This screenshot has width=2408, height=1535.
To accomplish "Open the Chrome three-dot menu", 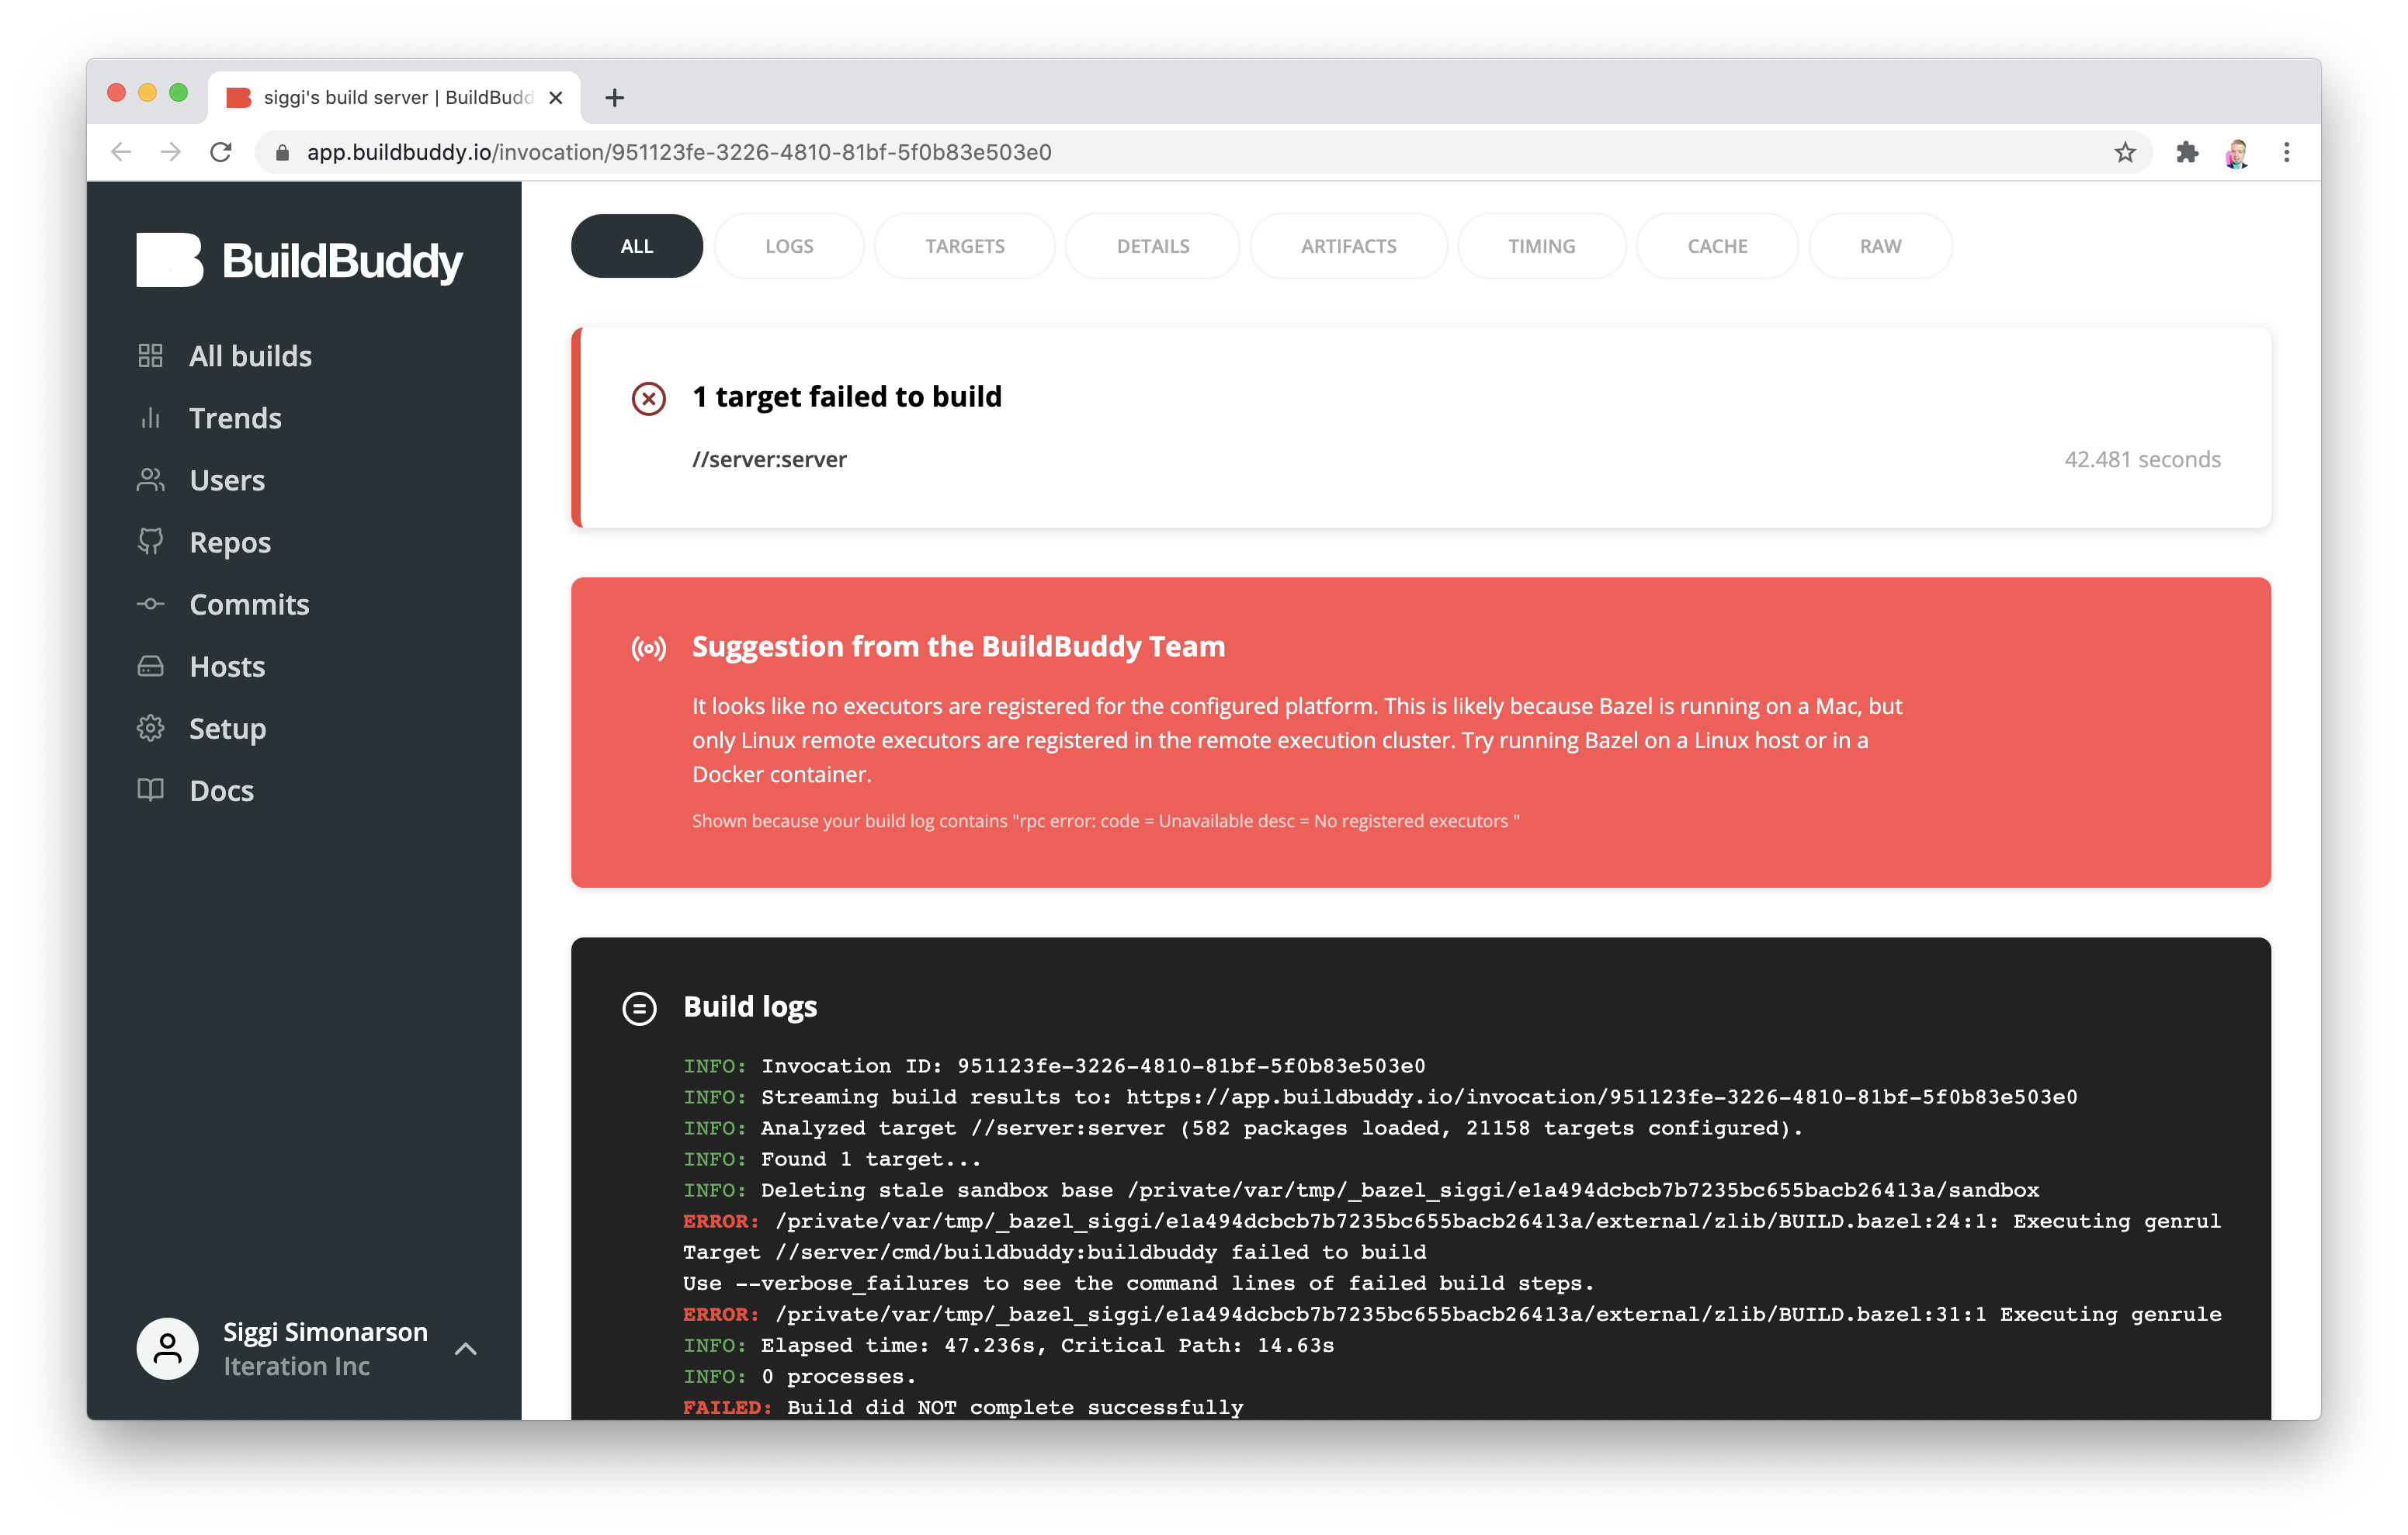I will coord(2286,152).
